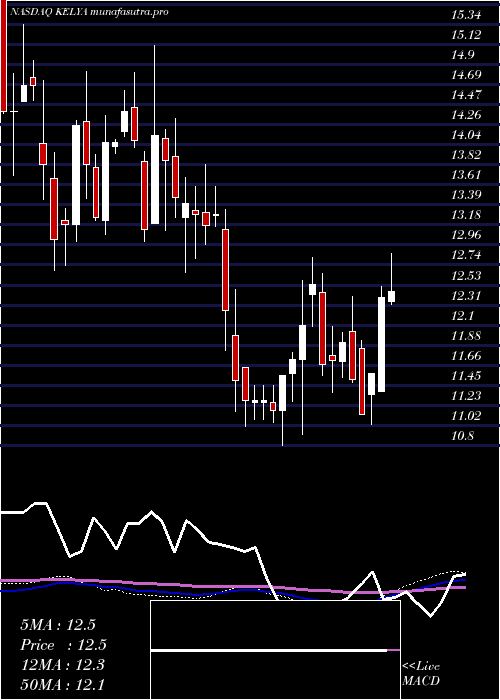This screenshot has width=500, height=700.
Task: Click the 14.47 price axis label
Action: (x=466, y=95)
